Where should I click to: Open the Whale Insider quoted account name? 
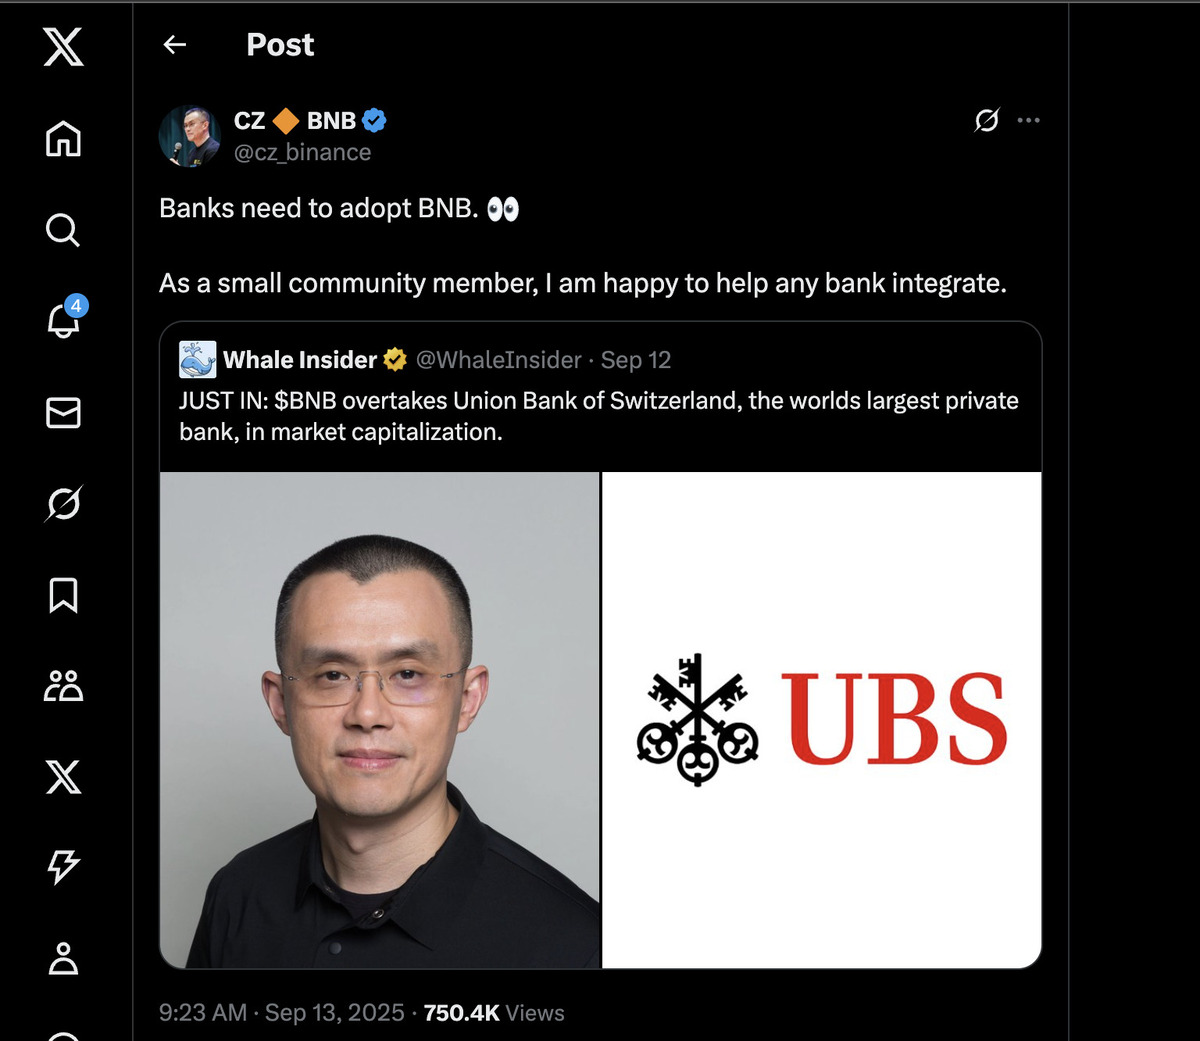299,360
